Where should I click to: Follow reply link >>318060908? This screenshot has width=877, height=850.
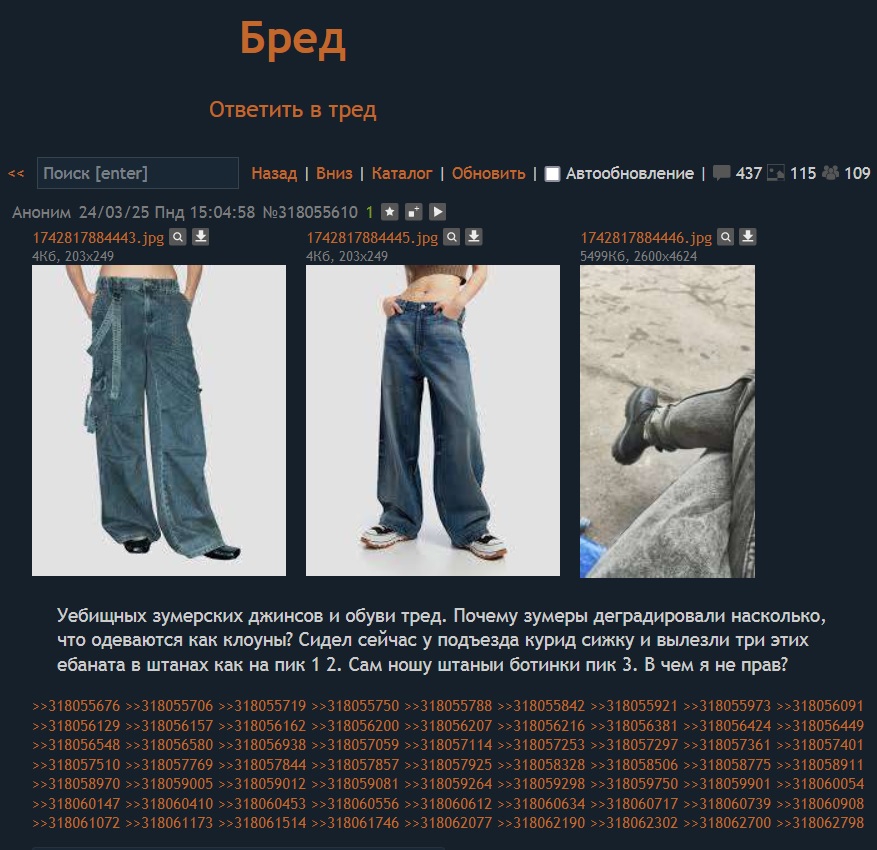tap(820, 804)
